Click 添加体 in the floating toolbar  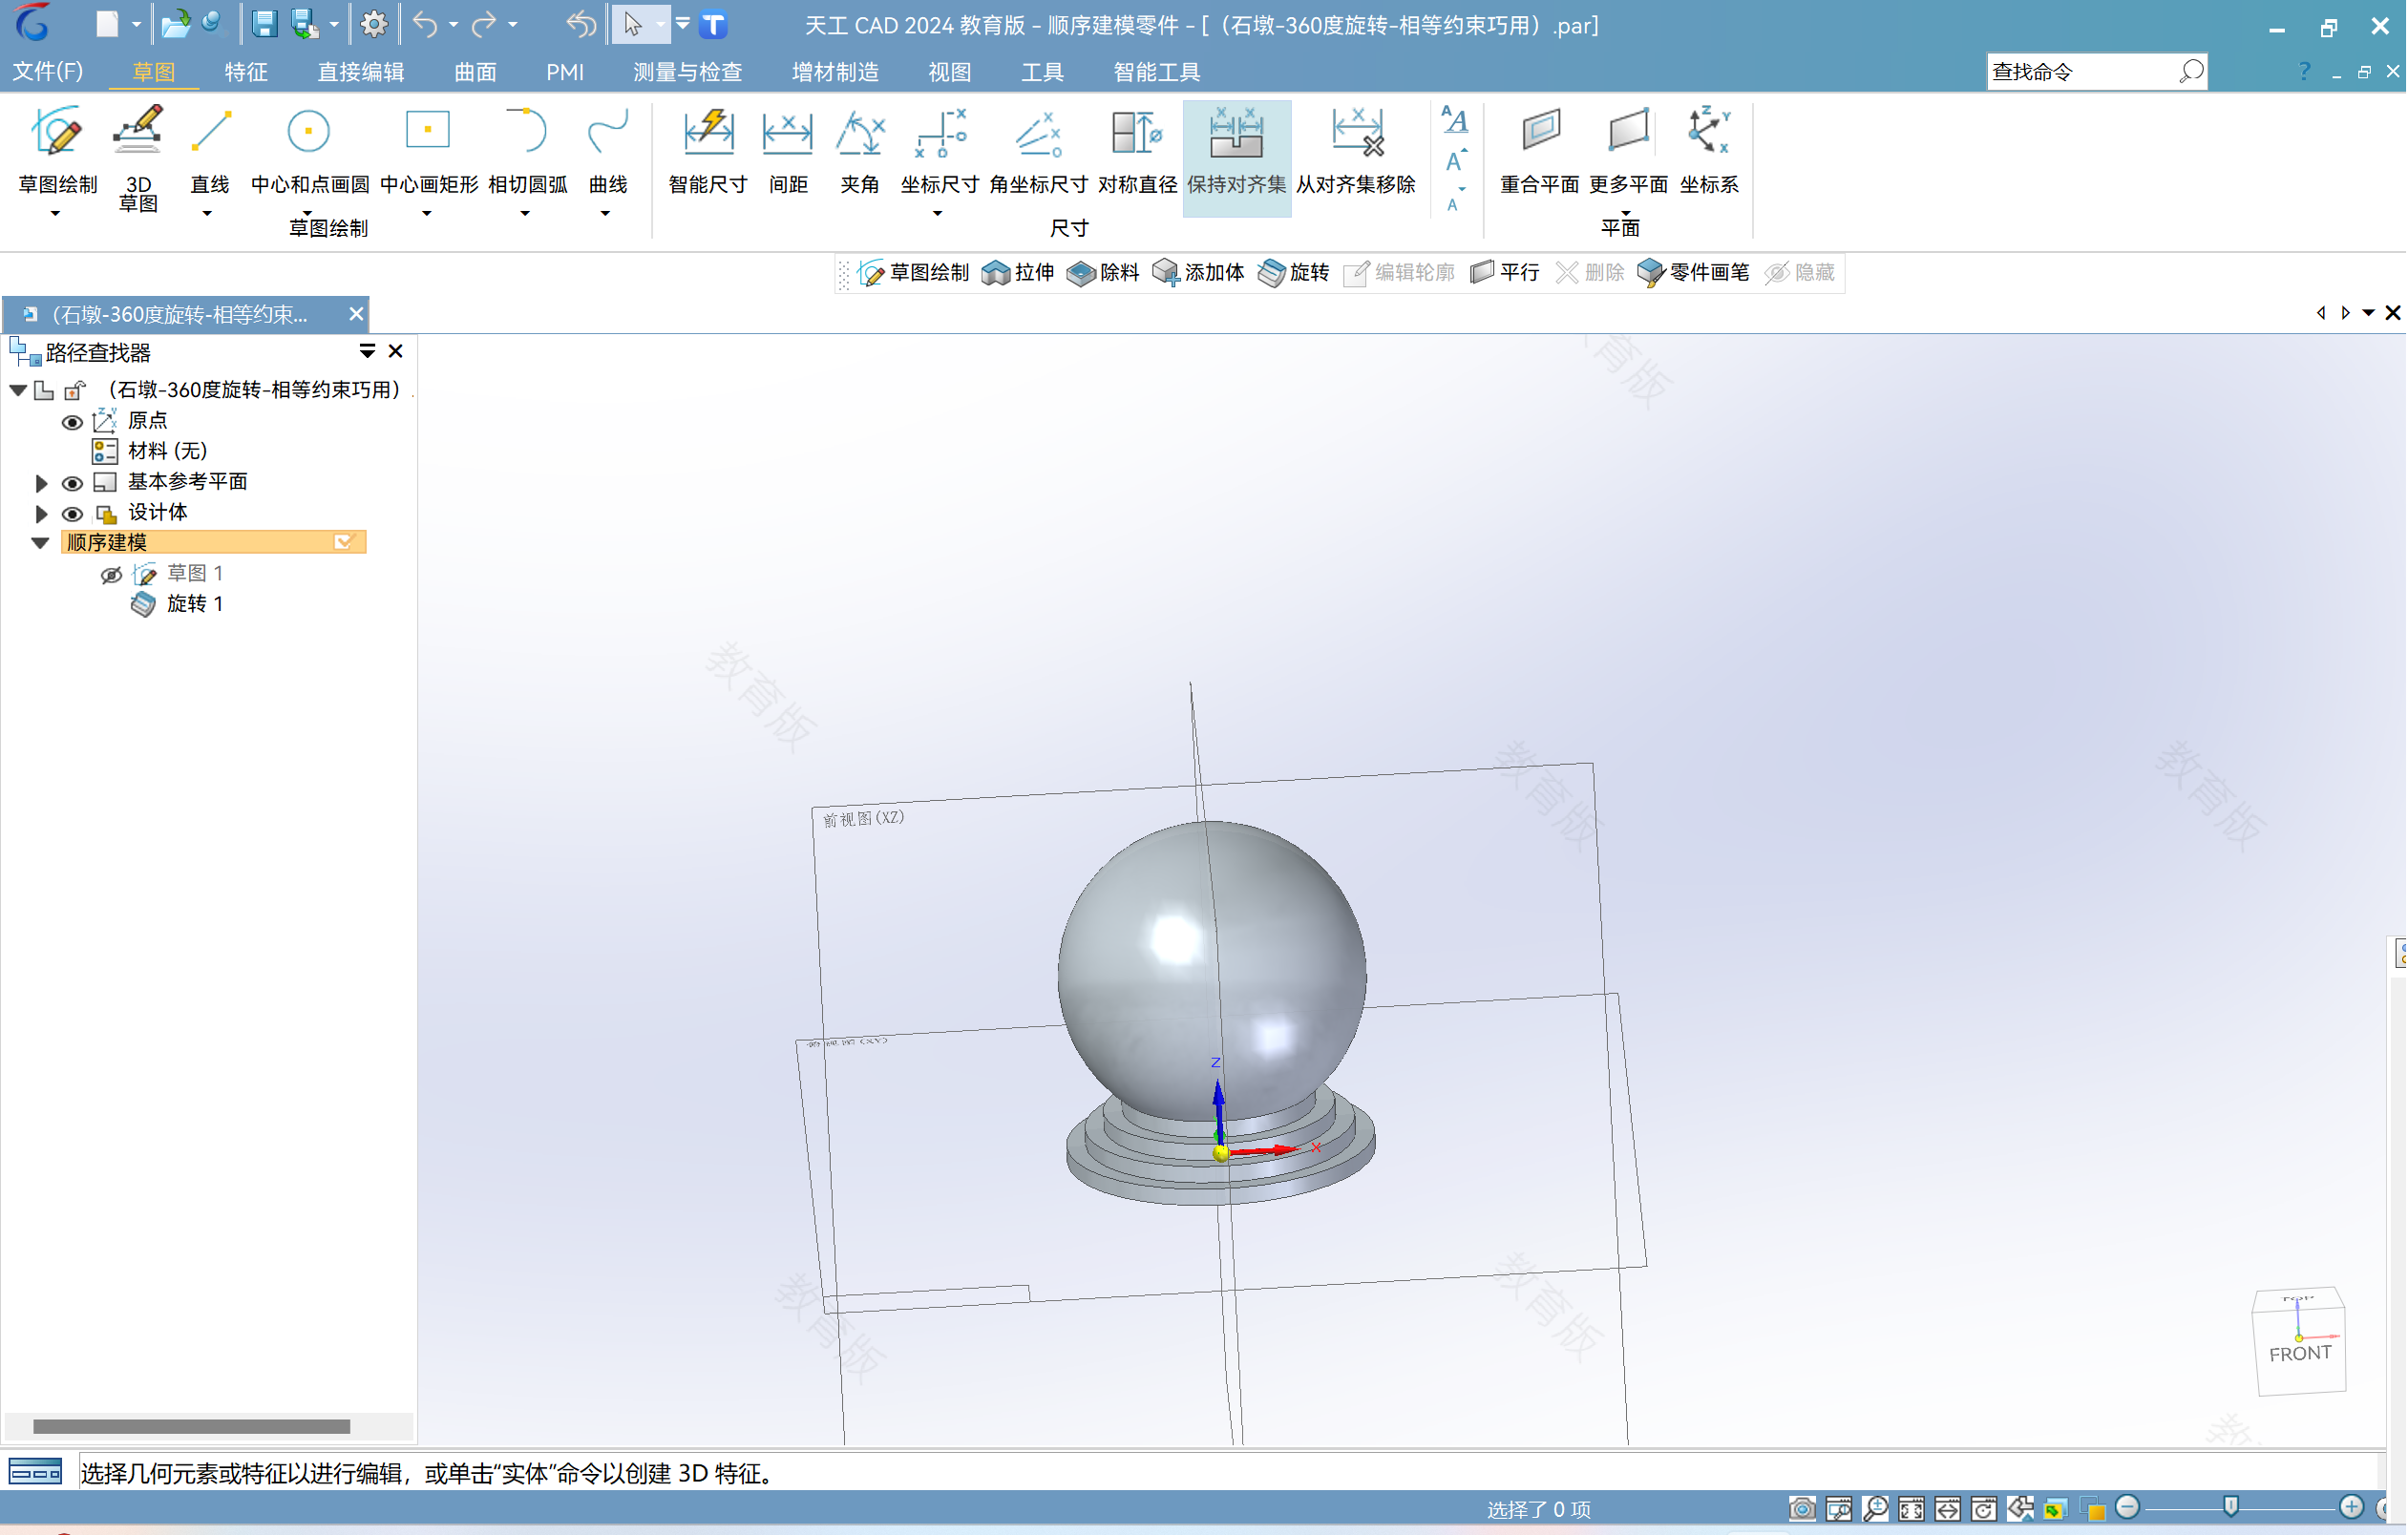click(1198, 272)
